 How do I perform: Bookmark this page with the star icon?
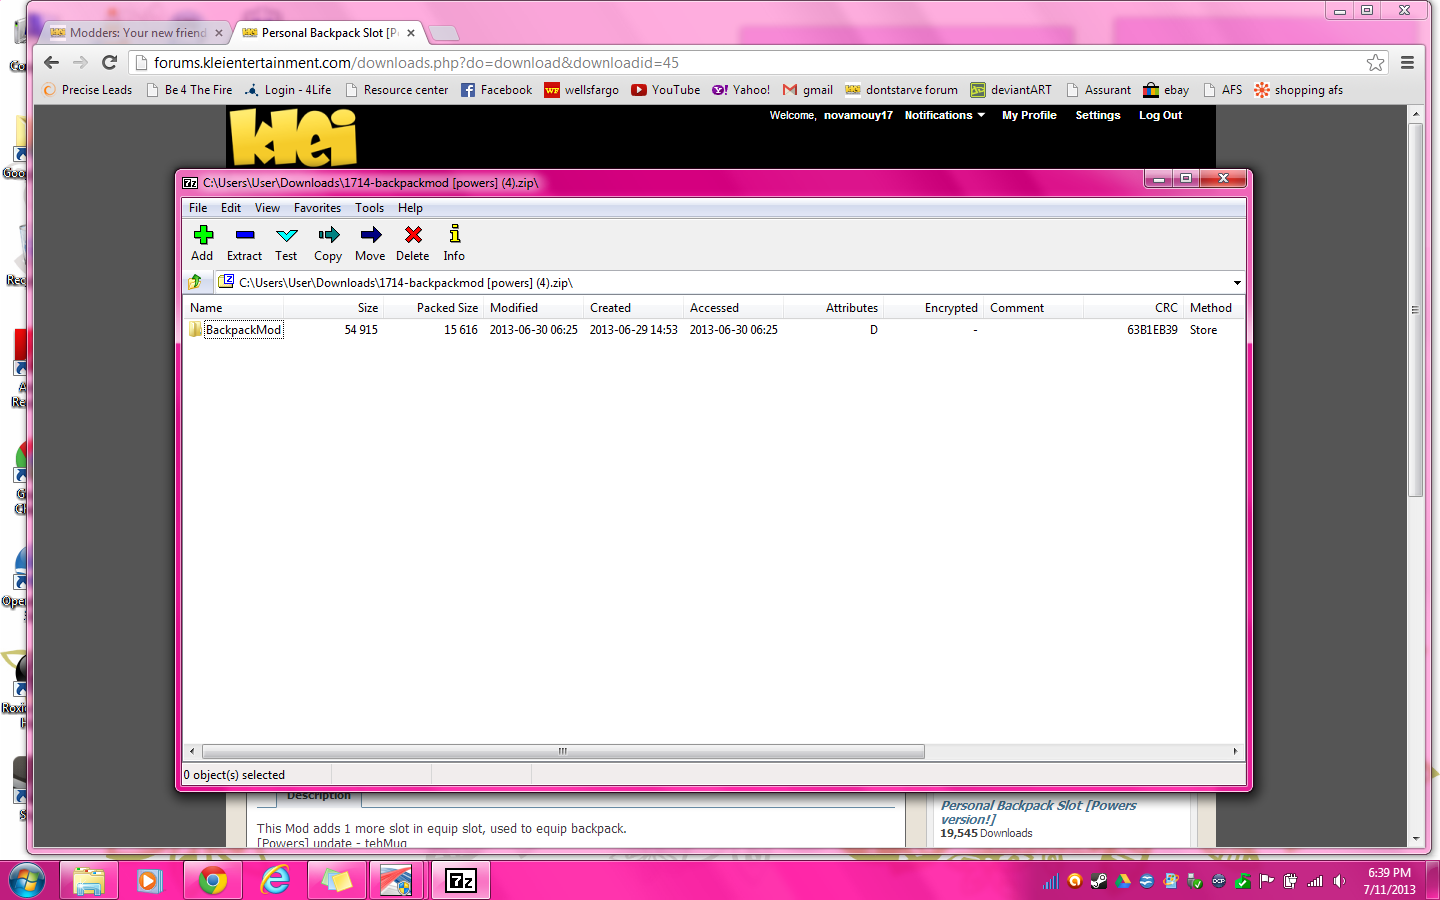pos(1376,62)
